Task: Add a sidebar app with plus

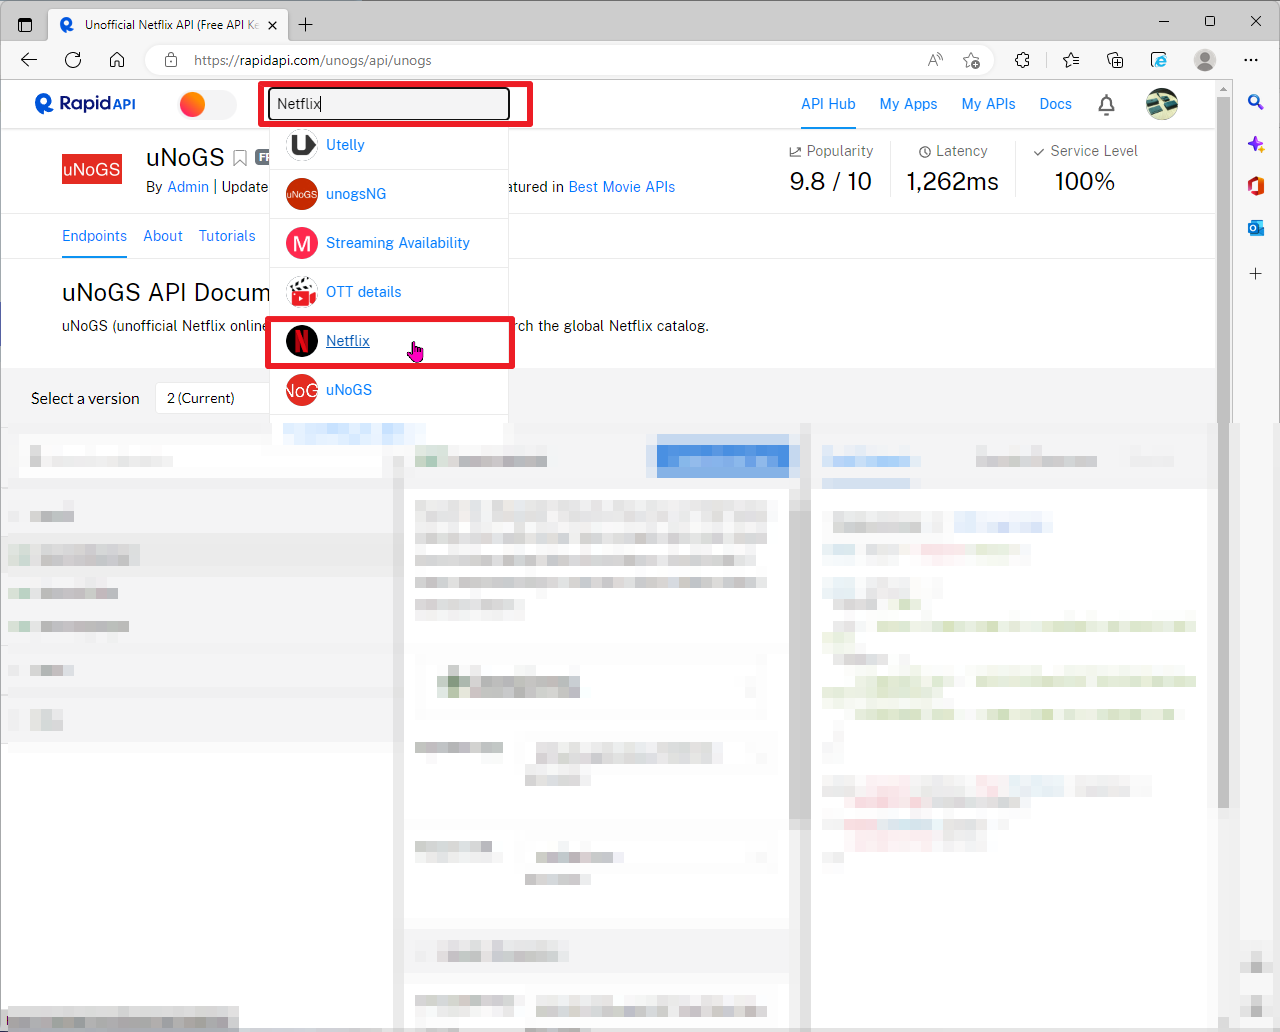Action: (1256, 273)
